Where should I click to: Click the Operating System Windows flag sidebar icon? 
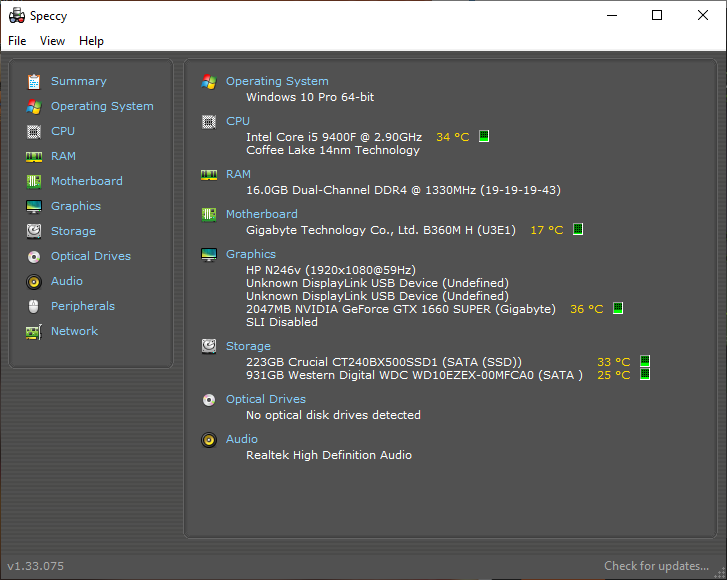[x=34, y=107]
